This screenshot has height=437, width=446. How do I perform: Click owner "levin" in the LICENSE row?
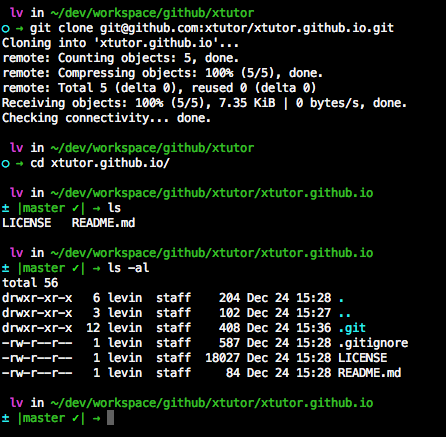click(x=125, y=358)
